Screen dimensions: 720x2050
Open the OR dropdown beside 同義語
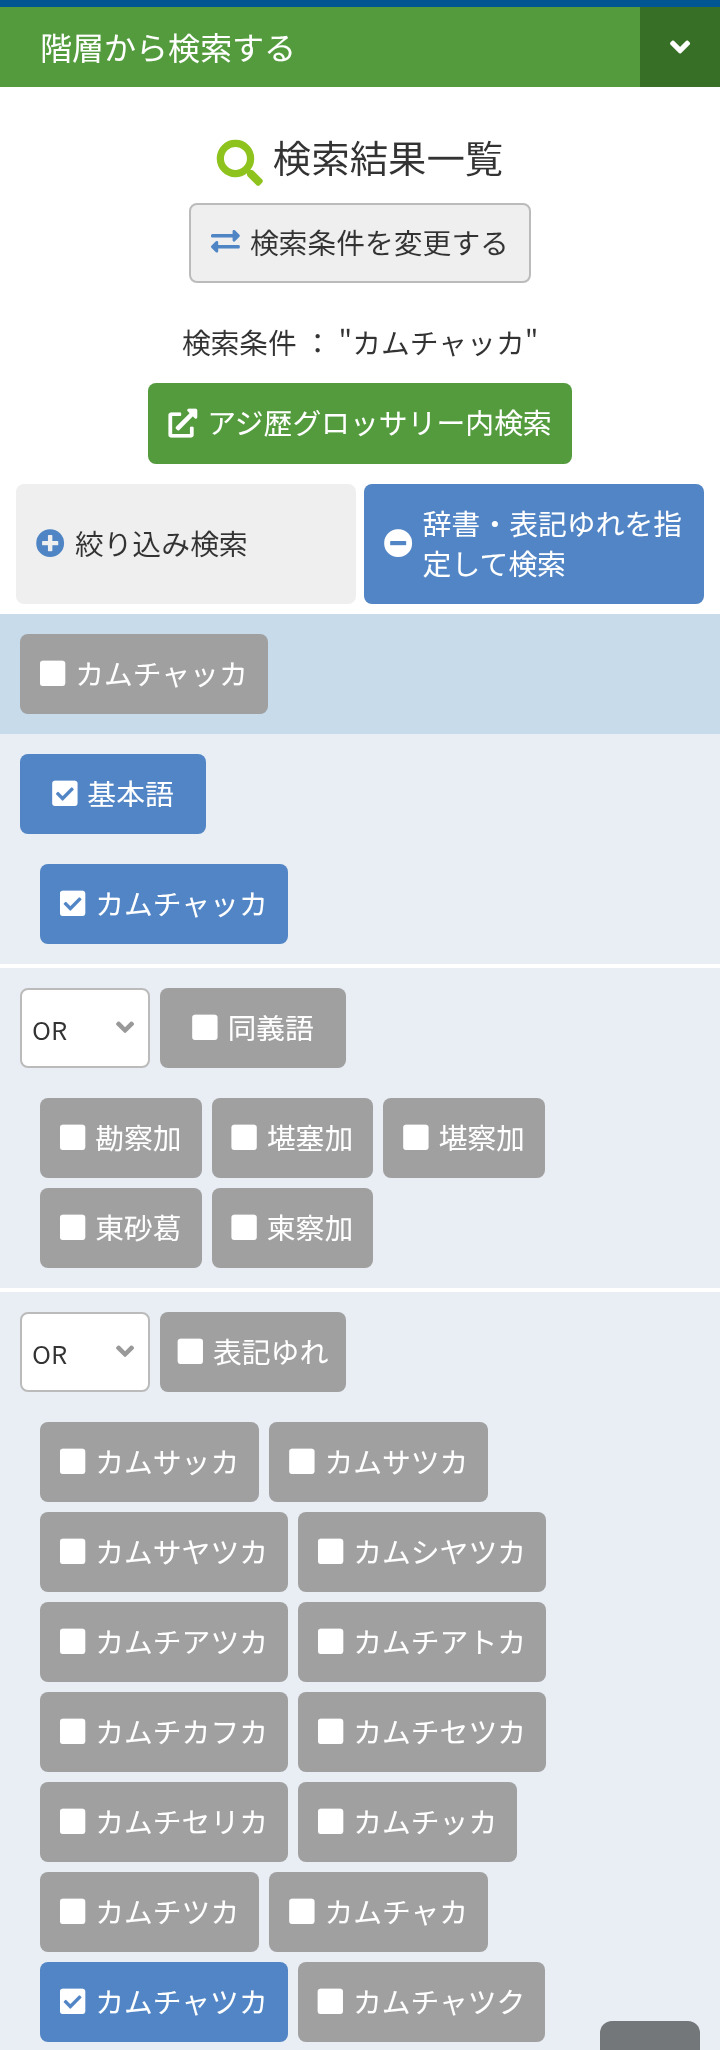click(85, 1028)
